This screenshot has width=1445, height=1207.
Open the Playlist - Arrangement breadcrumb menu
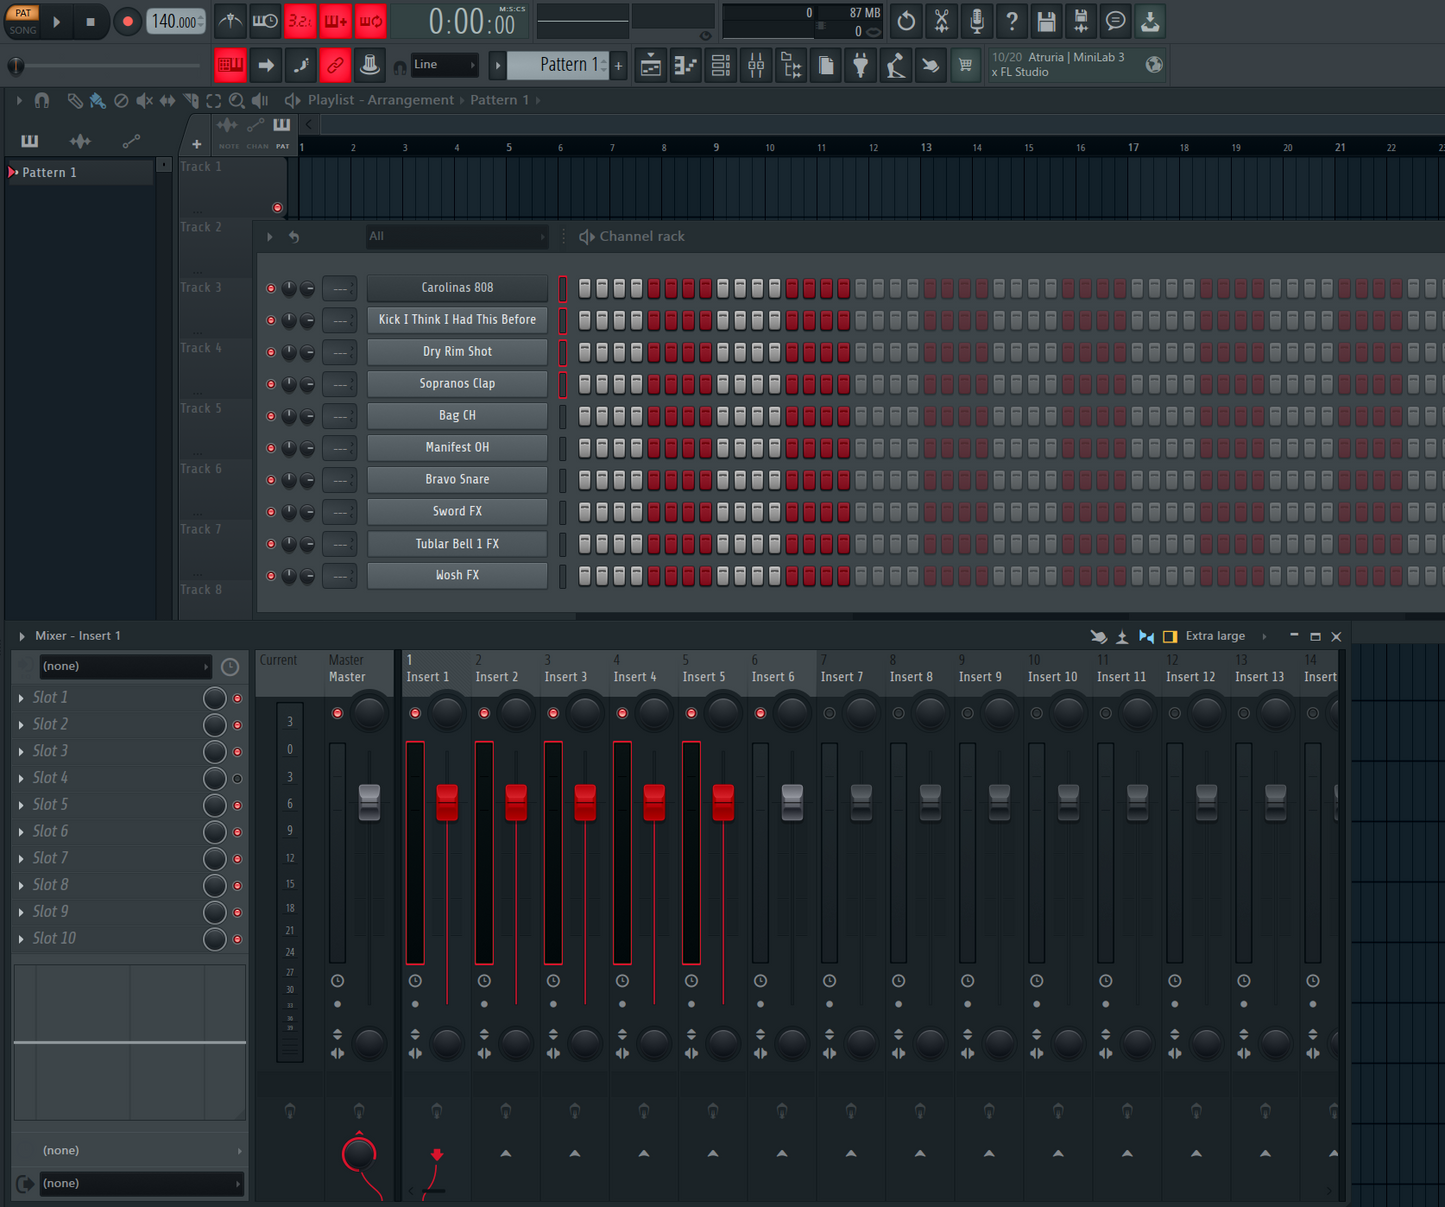381,99
